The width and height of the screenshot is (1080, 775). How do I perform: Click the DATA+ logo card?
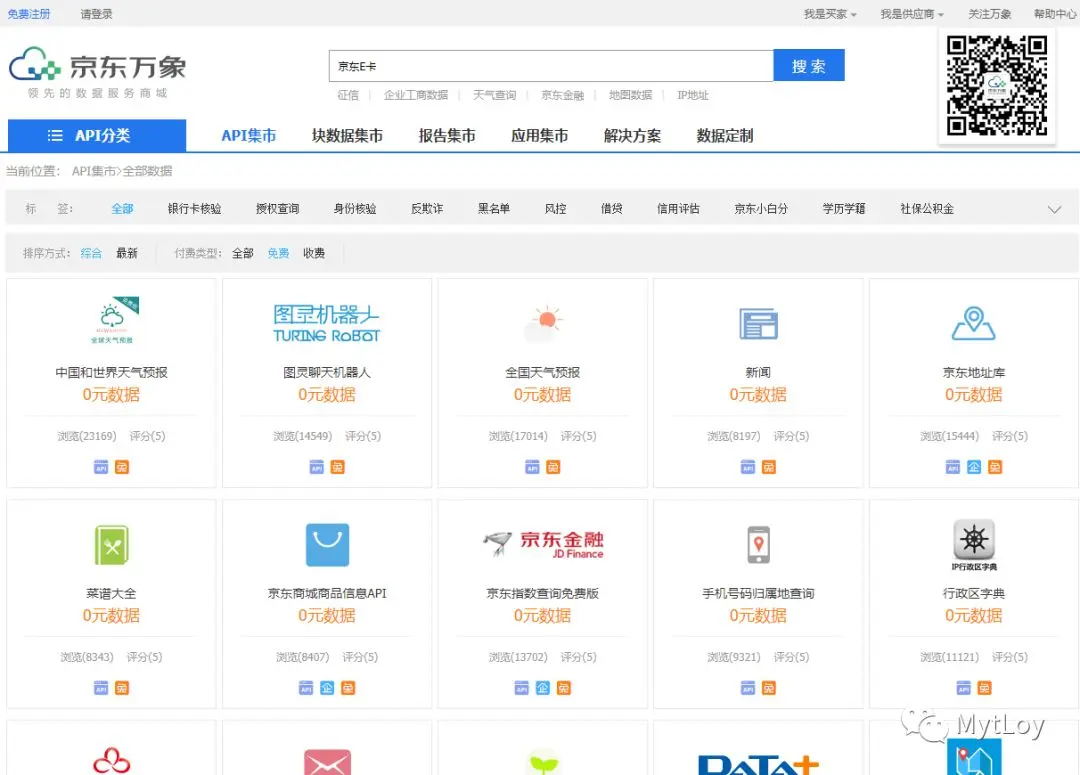tap(758, 764)
